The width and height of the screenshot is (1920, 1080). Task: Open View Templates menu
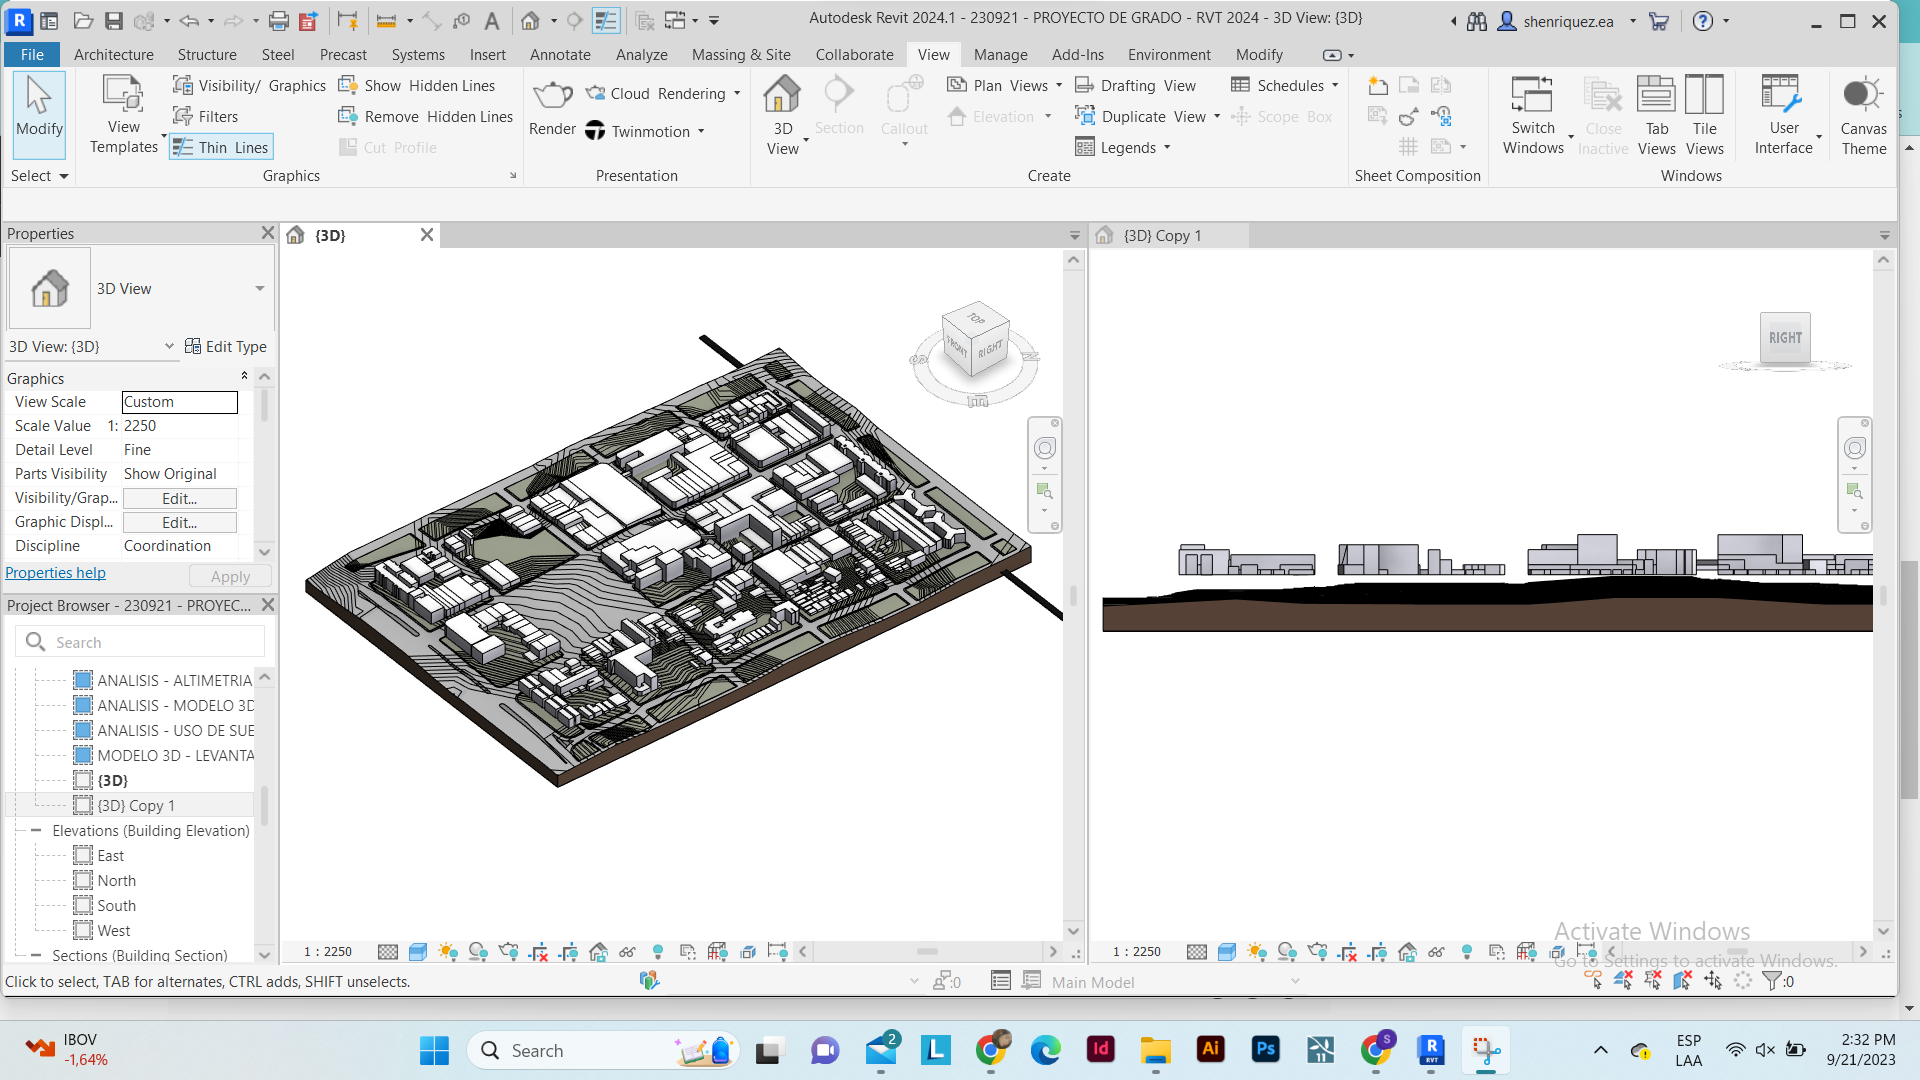124,116
